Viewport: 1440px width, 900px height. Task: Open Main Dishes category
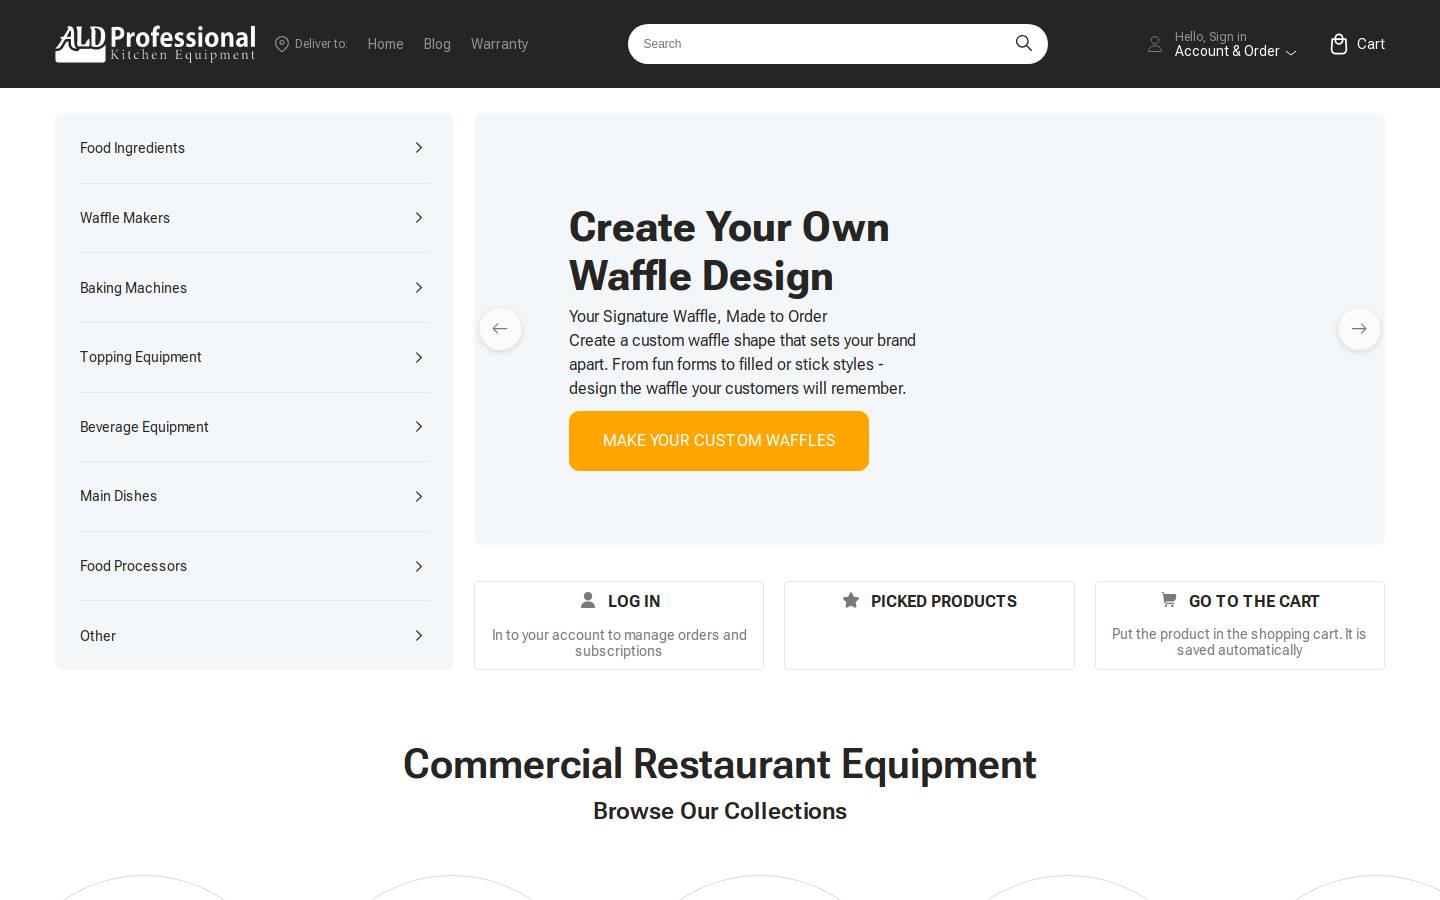tap(118, 496)
